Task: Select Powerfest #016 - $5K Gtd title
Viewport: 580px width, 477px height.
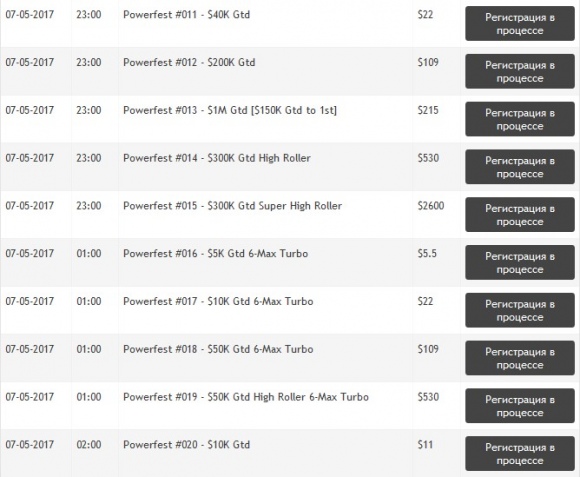Action: click(x=215, y=253)
